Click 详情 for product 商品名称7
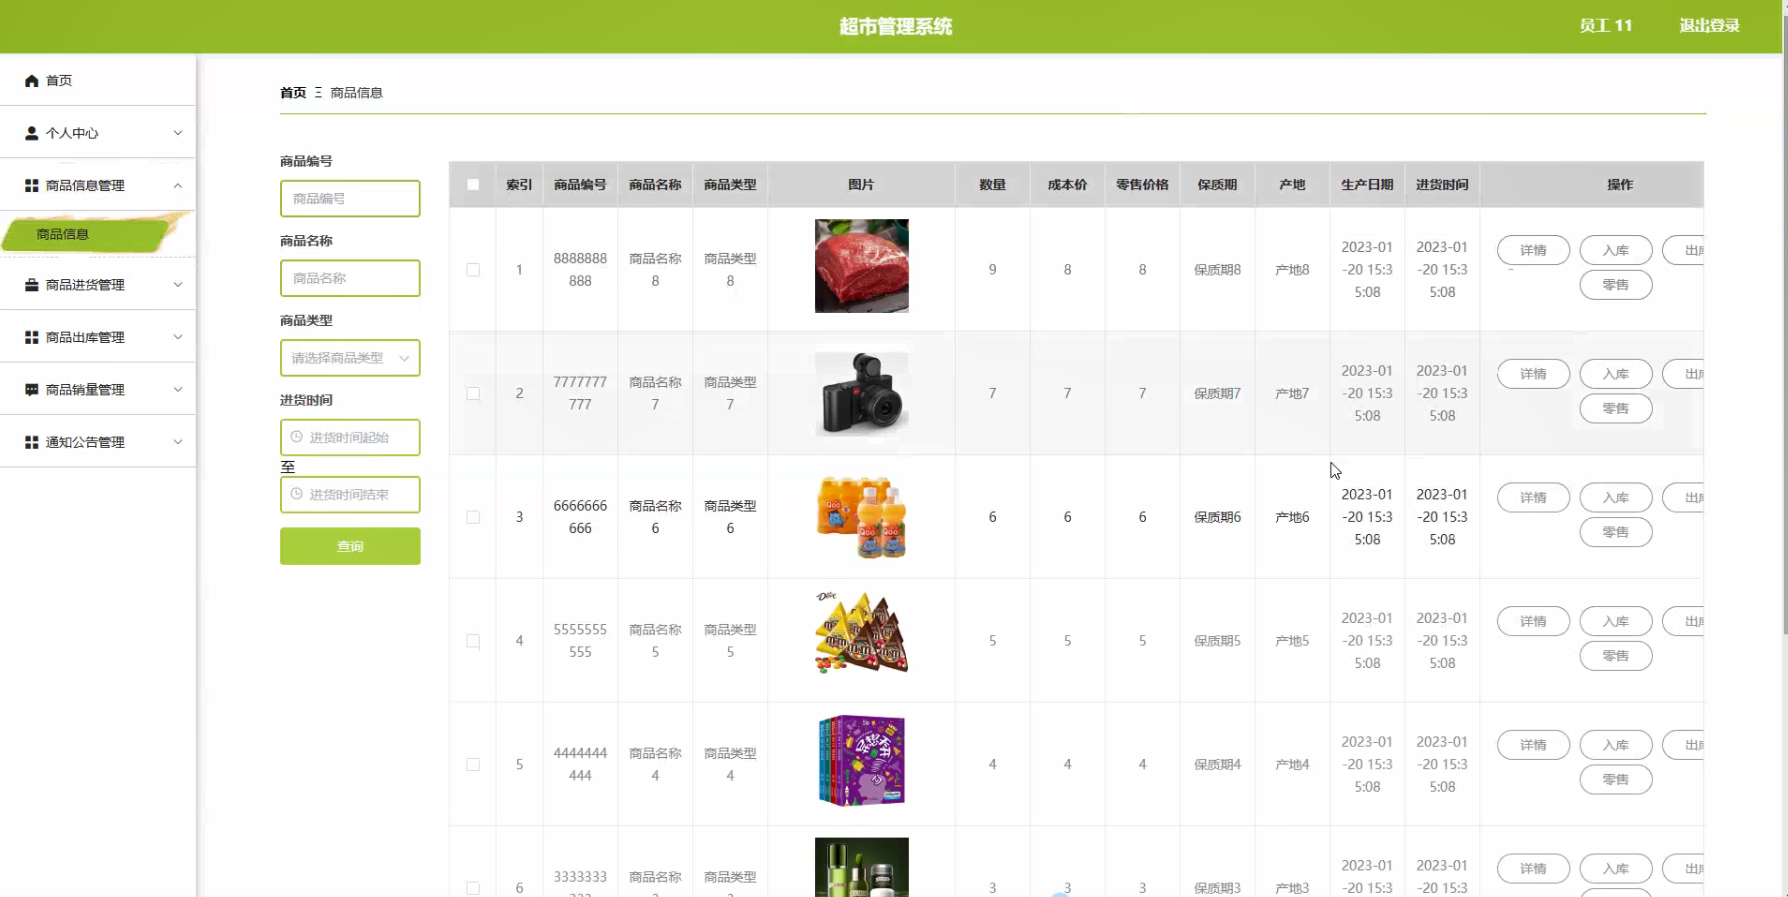 coord(1533,374)
